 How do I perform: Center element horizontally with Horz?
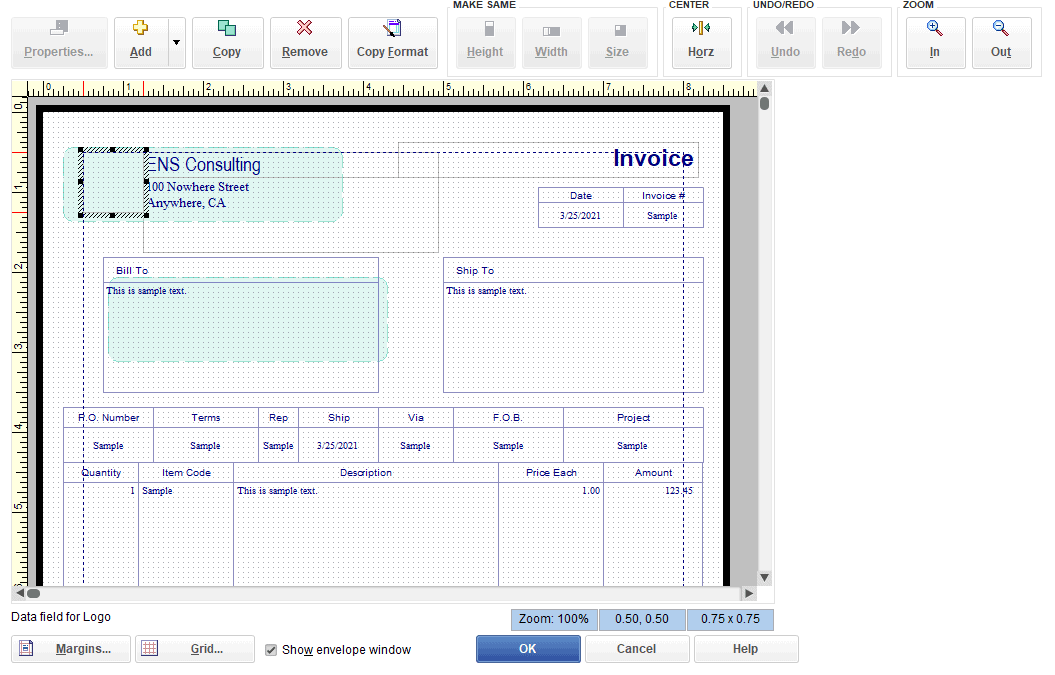click(x=701, y=43)
